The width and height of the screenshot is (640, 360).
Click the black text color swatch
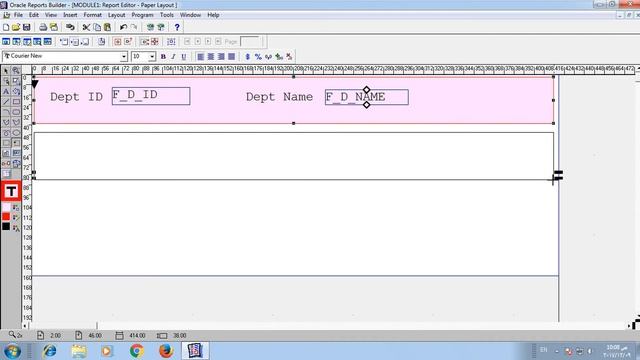tap(6, 227)
